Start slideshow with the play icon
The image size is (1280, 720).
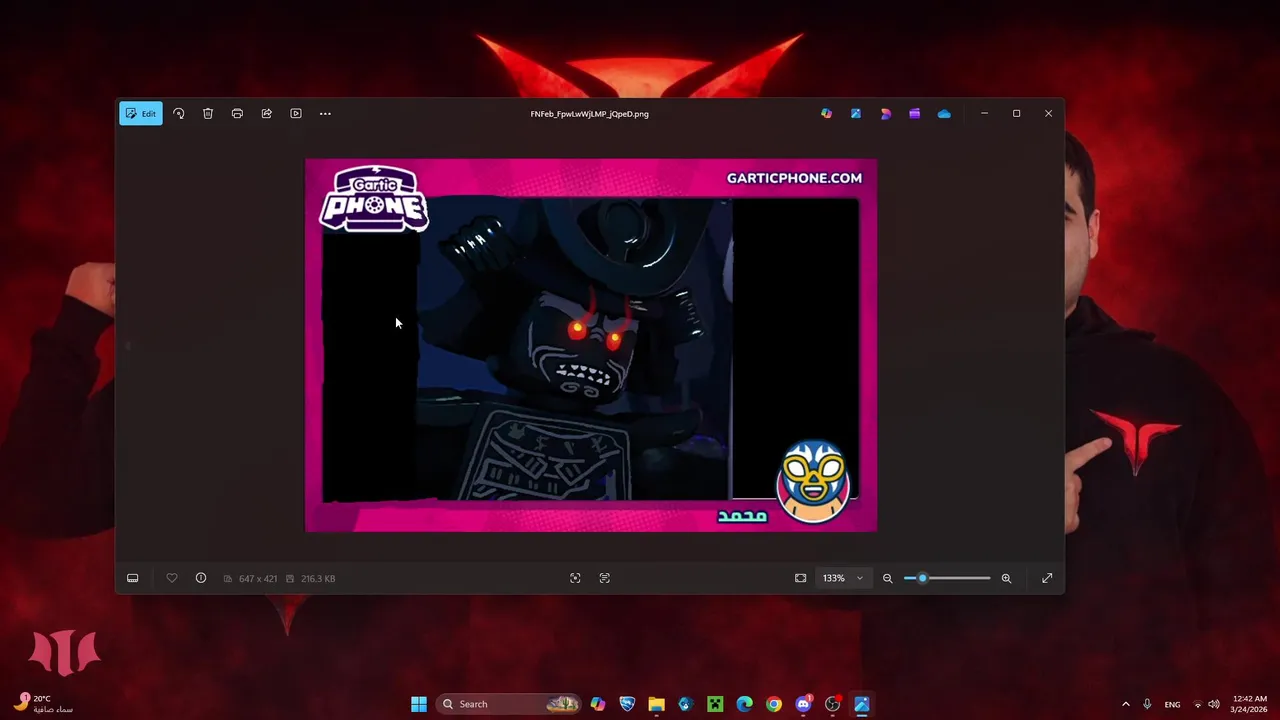tap(296, 113)
